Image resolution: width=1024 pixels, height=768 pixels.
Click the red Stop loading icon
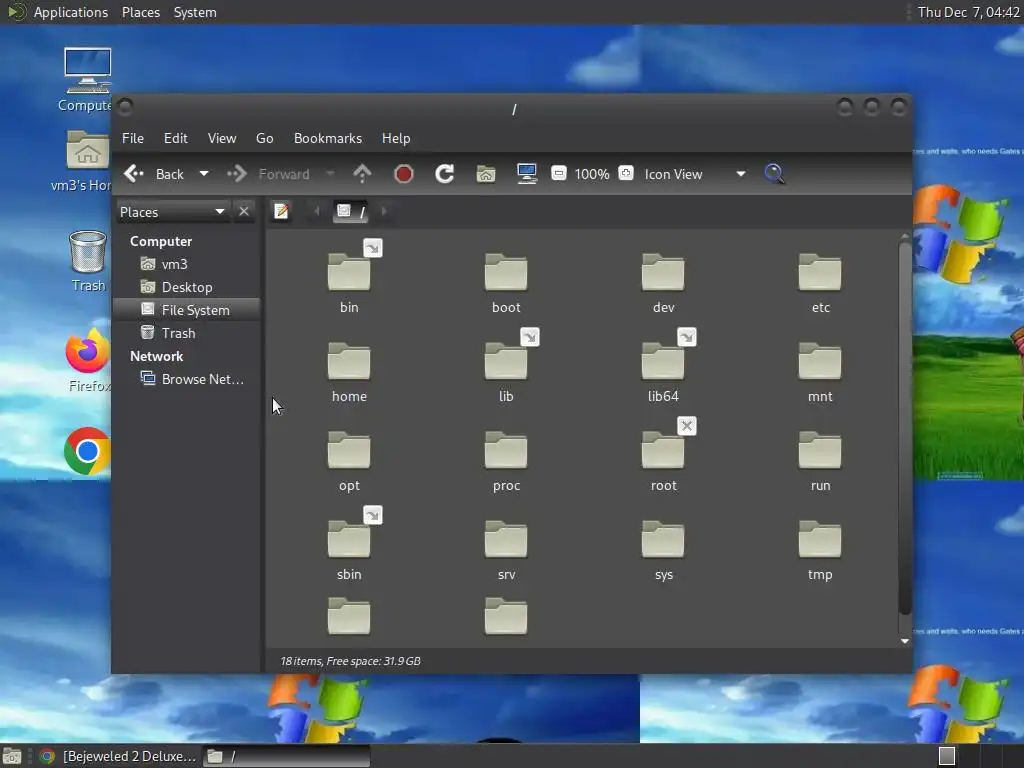(x=404, y=174)
